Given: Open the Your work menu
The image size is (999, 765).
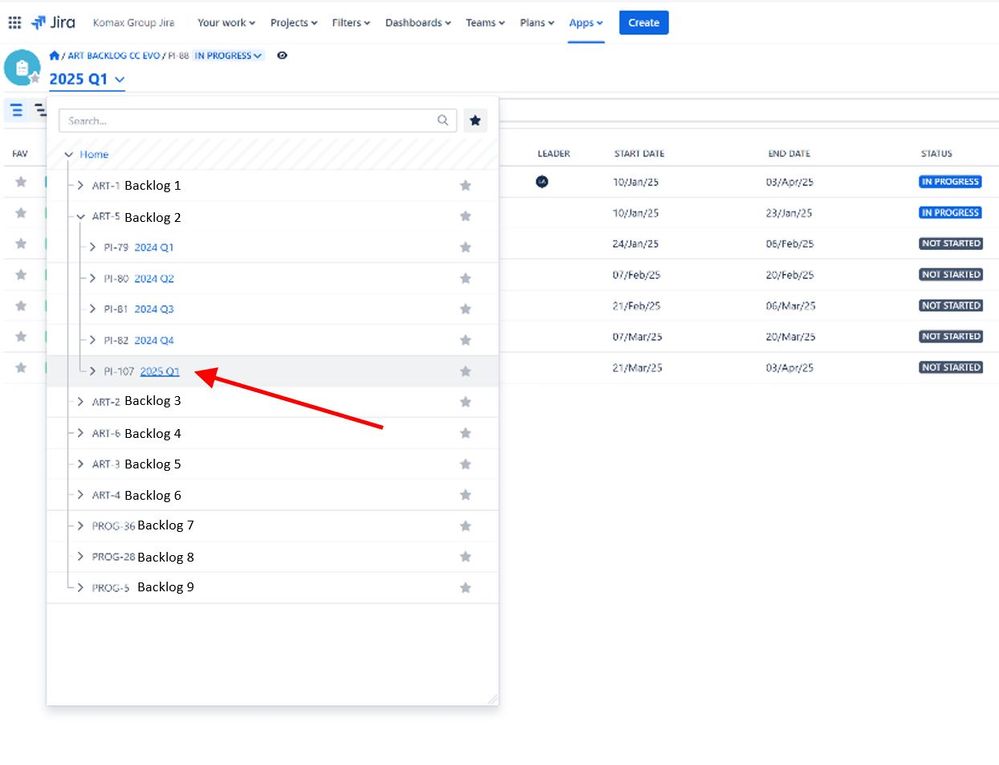Looking at the screenshot, I should 226,23.
